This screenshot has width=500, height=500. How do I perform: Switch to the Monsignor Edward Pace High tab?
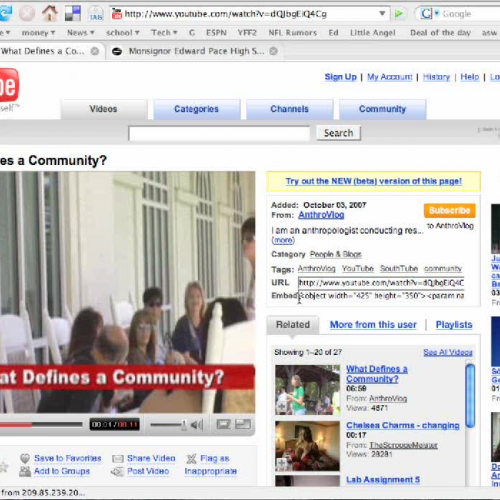pyautogui.click(x=196, y=51)
